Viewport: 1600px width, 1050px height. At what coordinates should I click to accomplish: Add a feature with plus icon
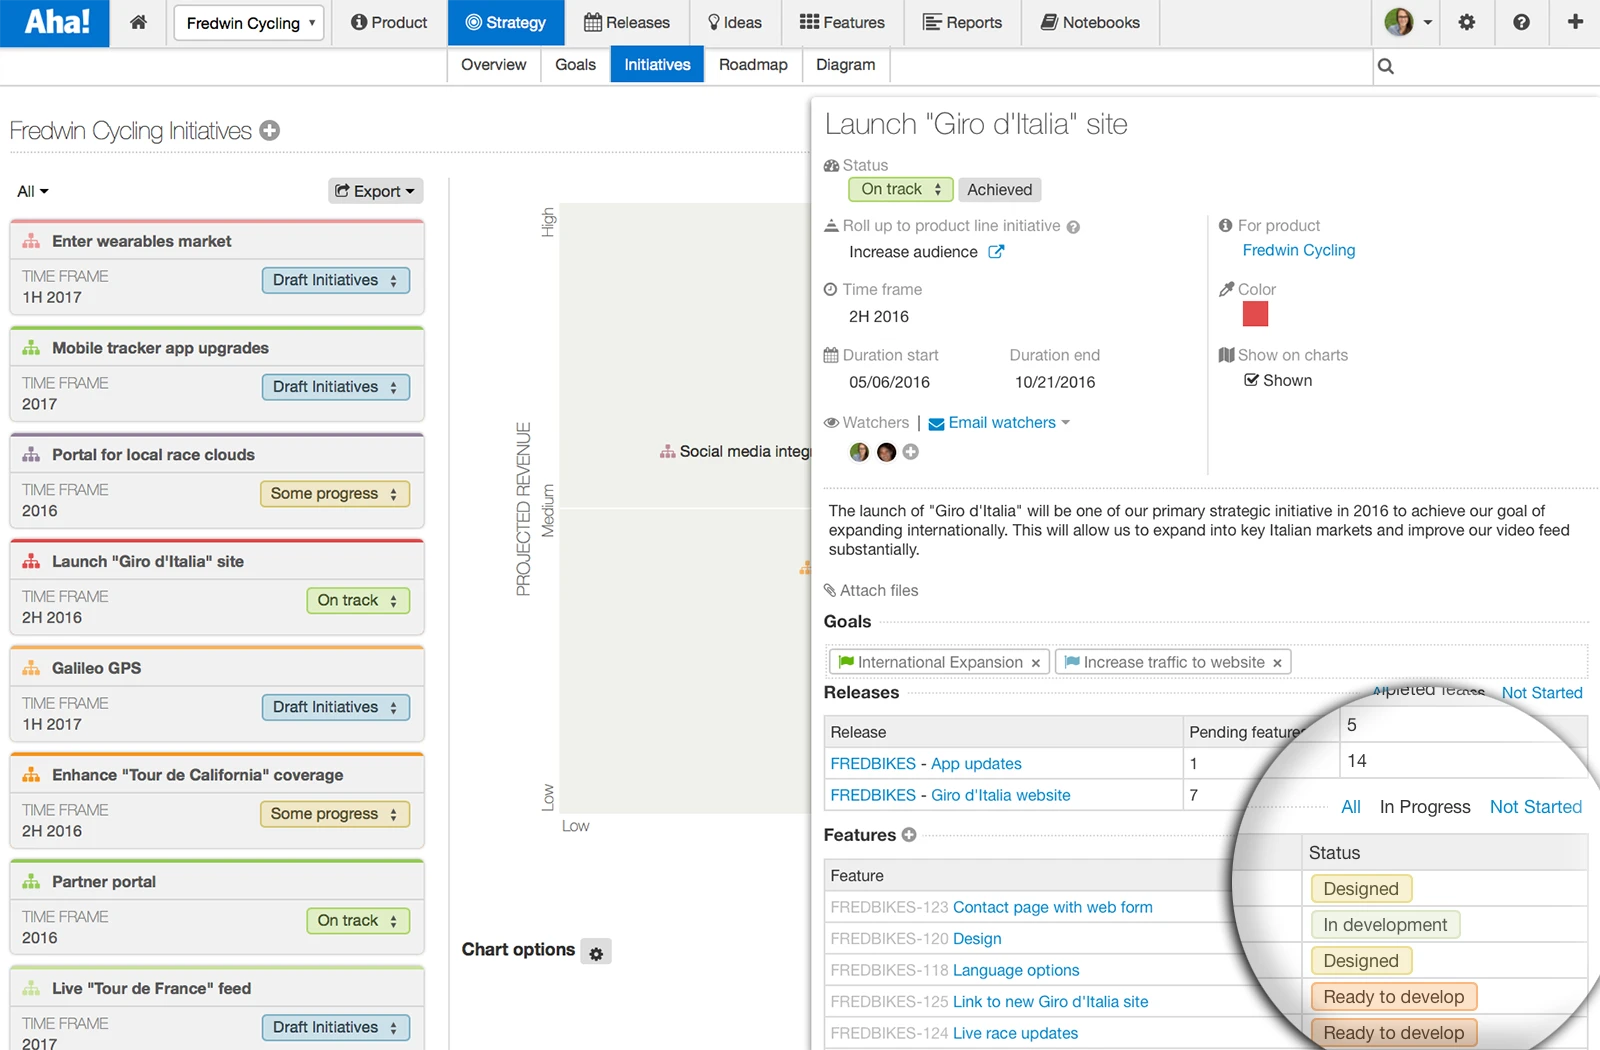[909, 834]
